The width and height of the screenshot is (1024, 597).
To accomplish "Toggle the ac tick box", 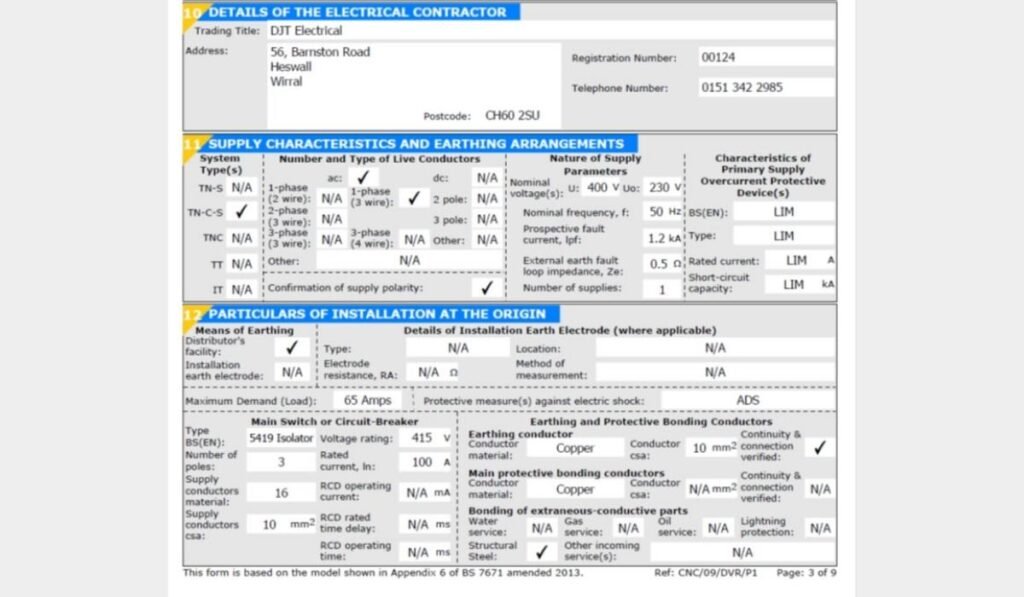I will coord(362,177).
